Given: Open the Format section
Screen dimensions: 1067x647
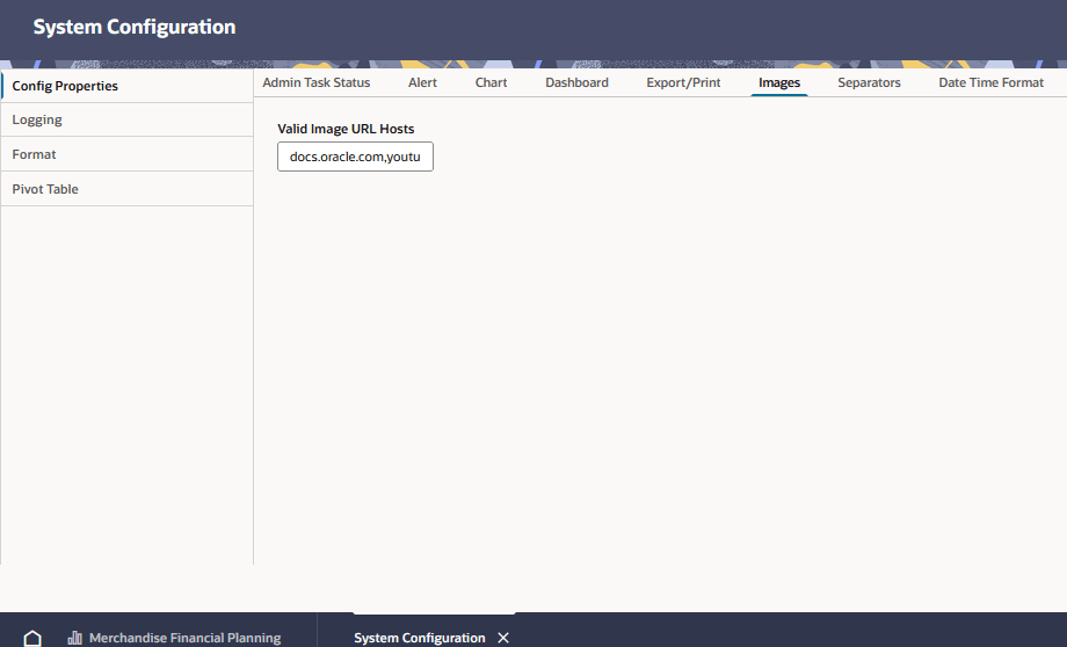Looking at the screenshot, I should pos(127,154).
